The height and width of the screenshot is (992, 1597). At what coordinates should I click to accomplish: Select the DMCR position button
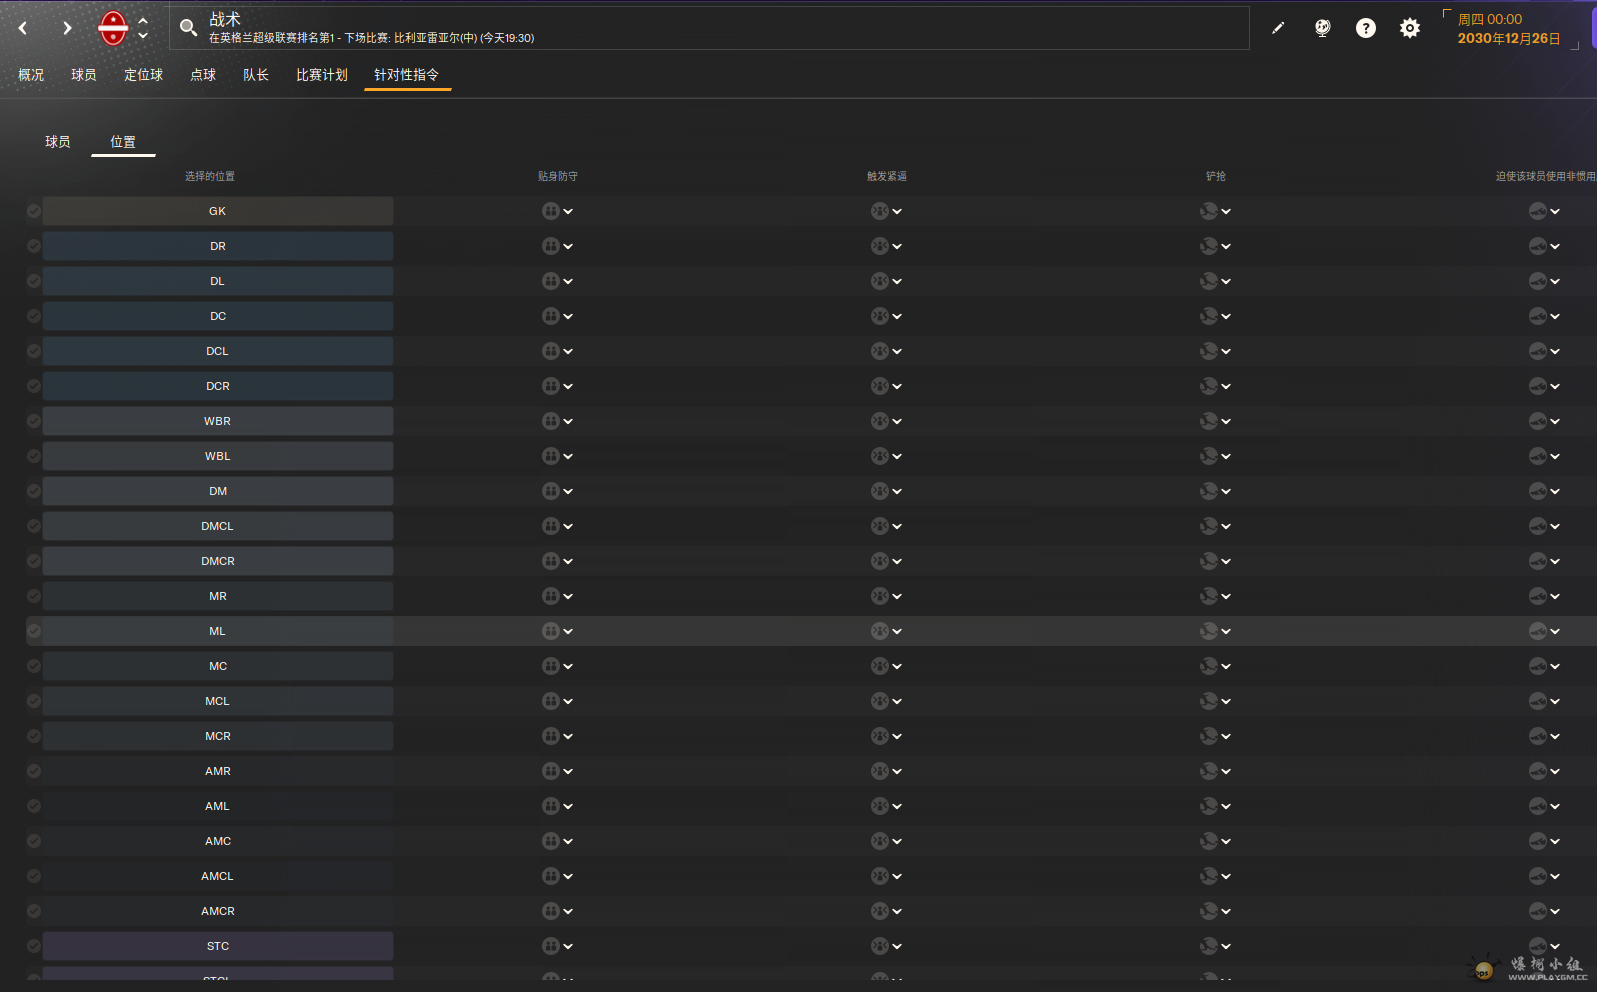(x=218, y=561)
